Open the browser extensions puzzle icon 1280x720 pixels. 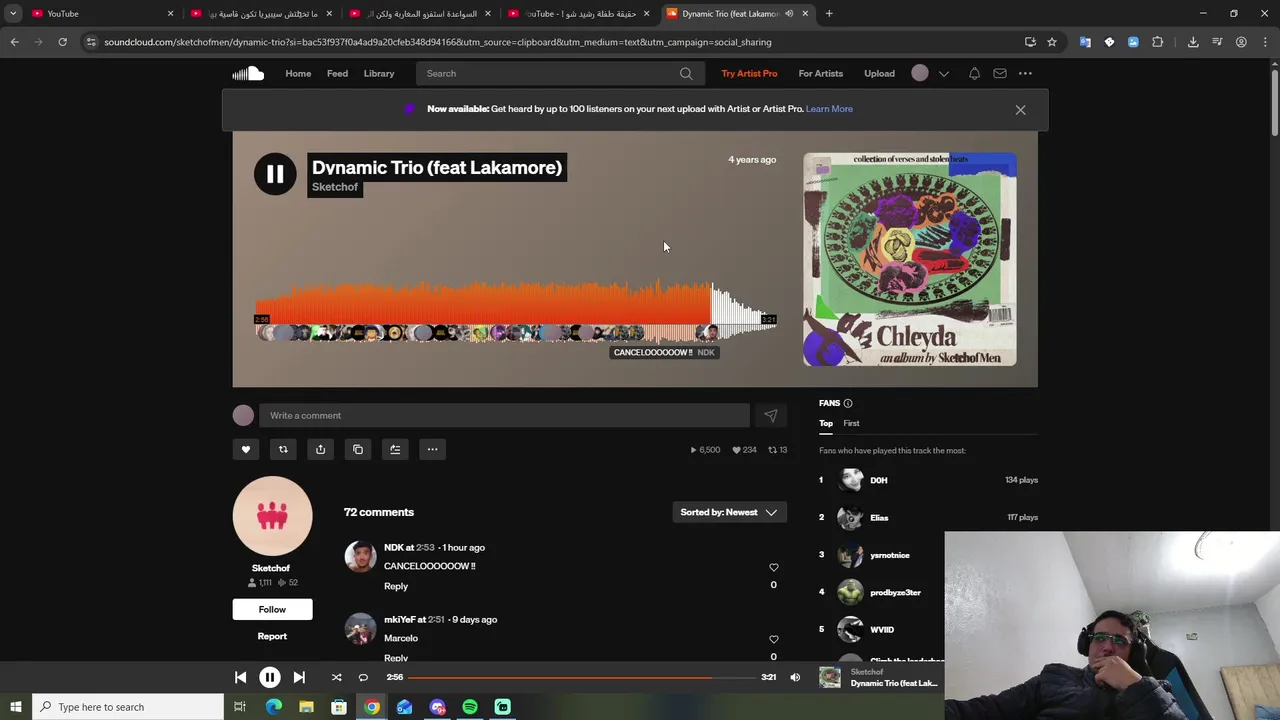point(1157,42)
